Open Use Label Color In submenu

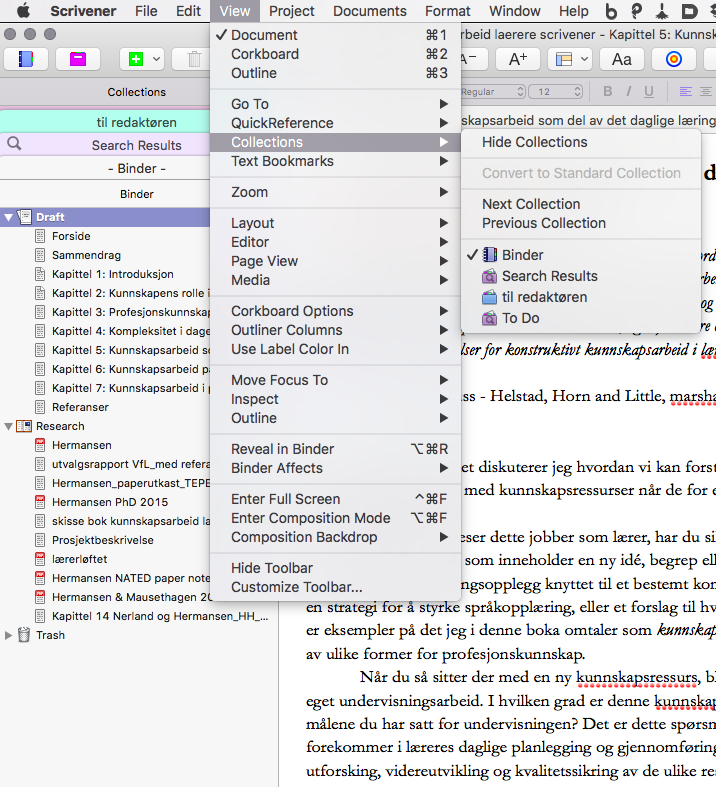(x=335, y=349)
